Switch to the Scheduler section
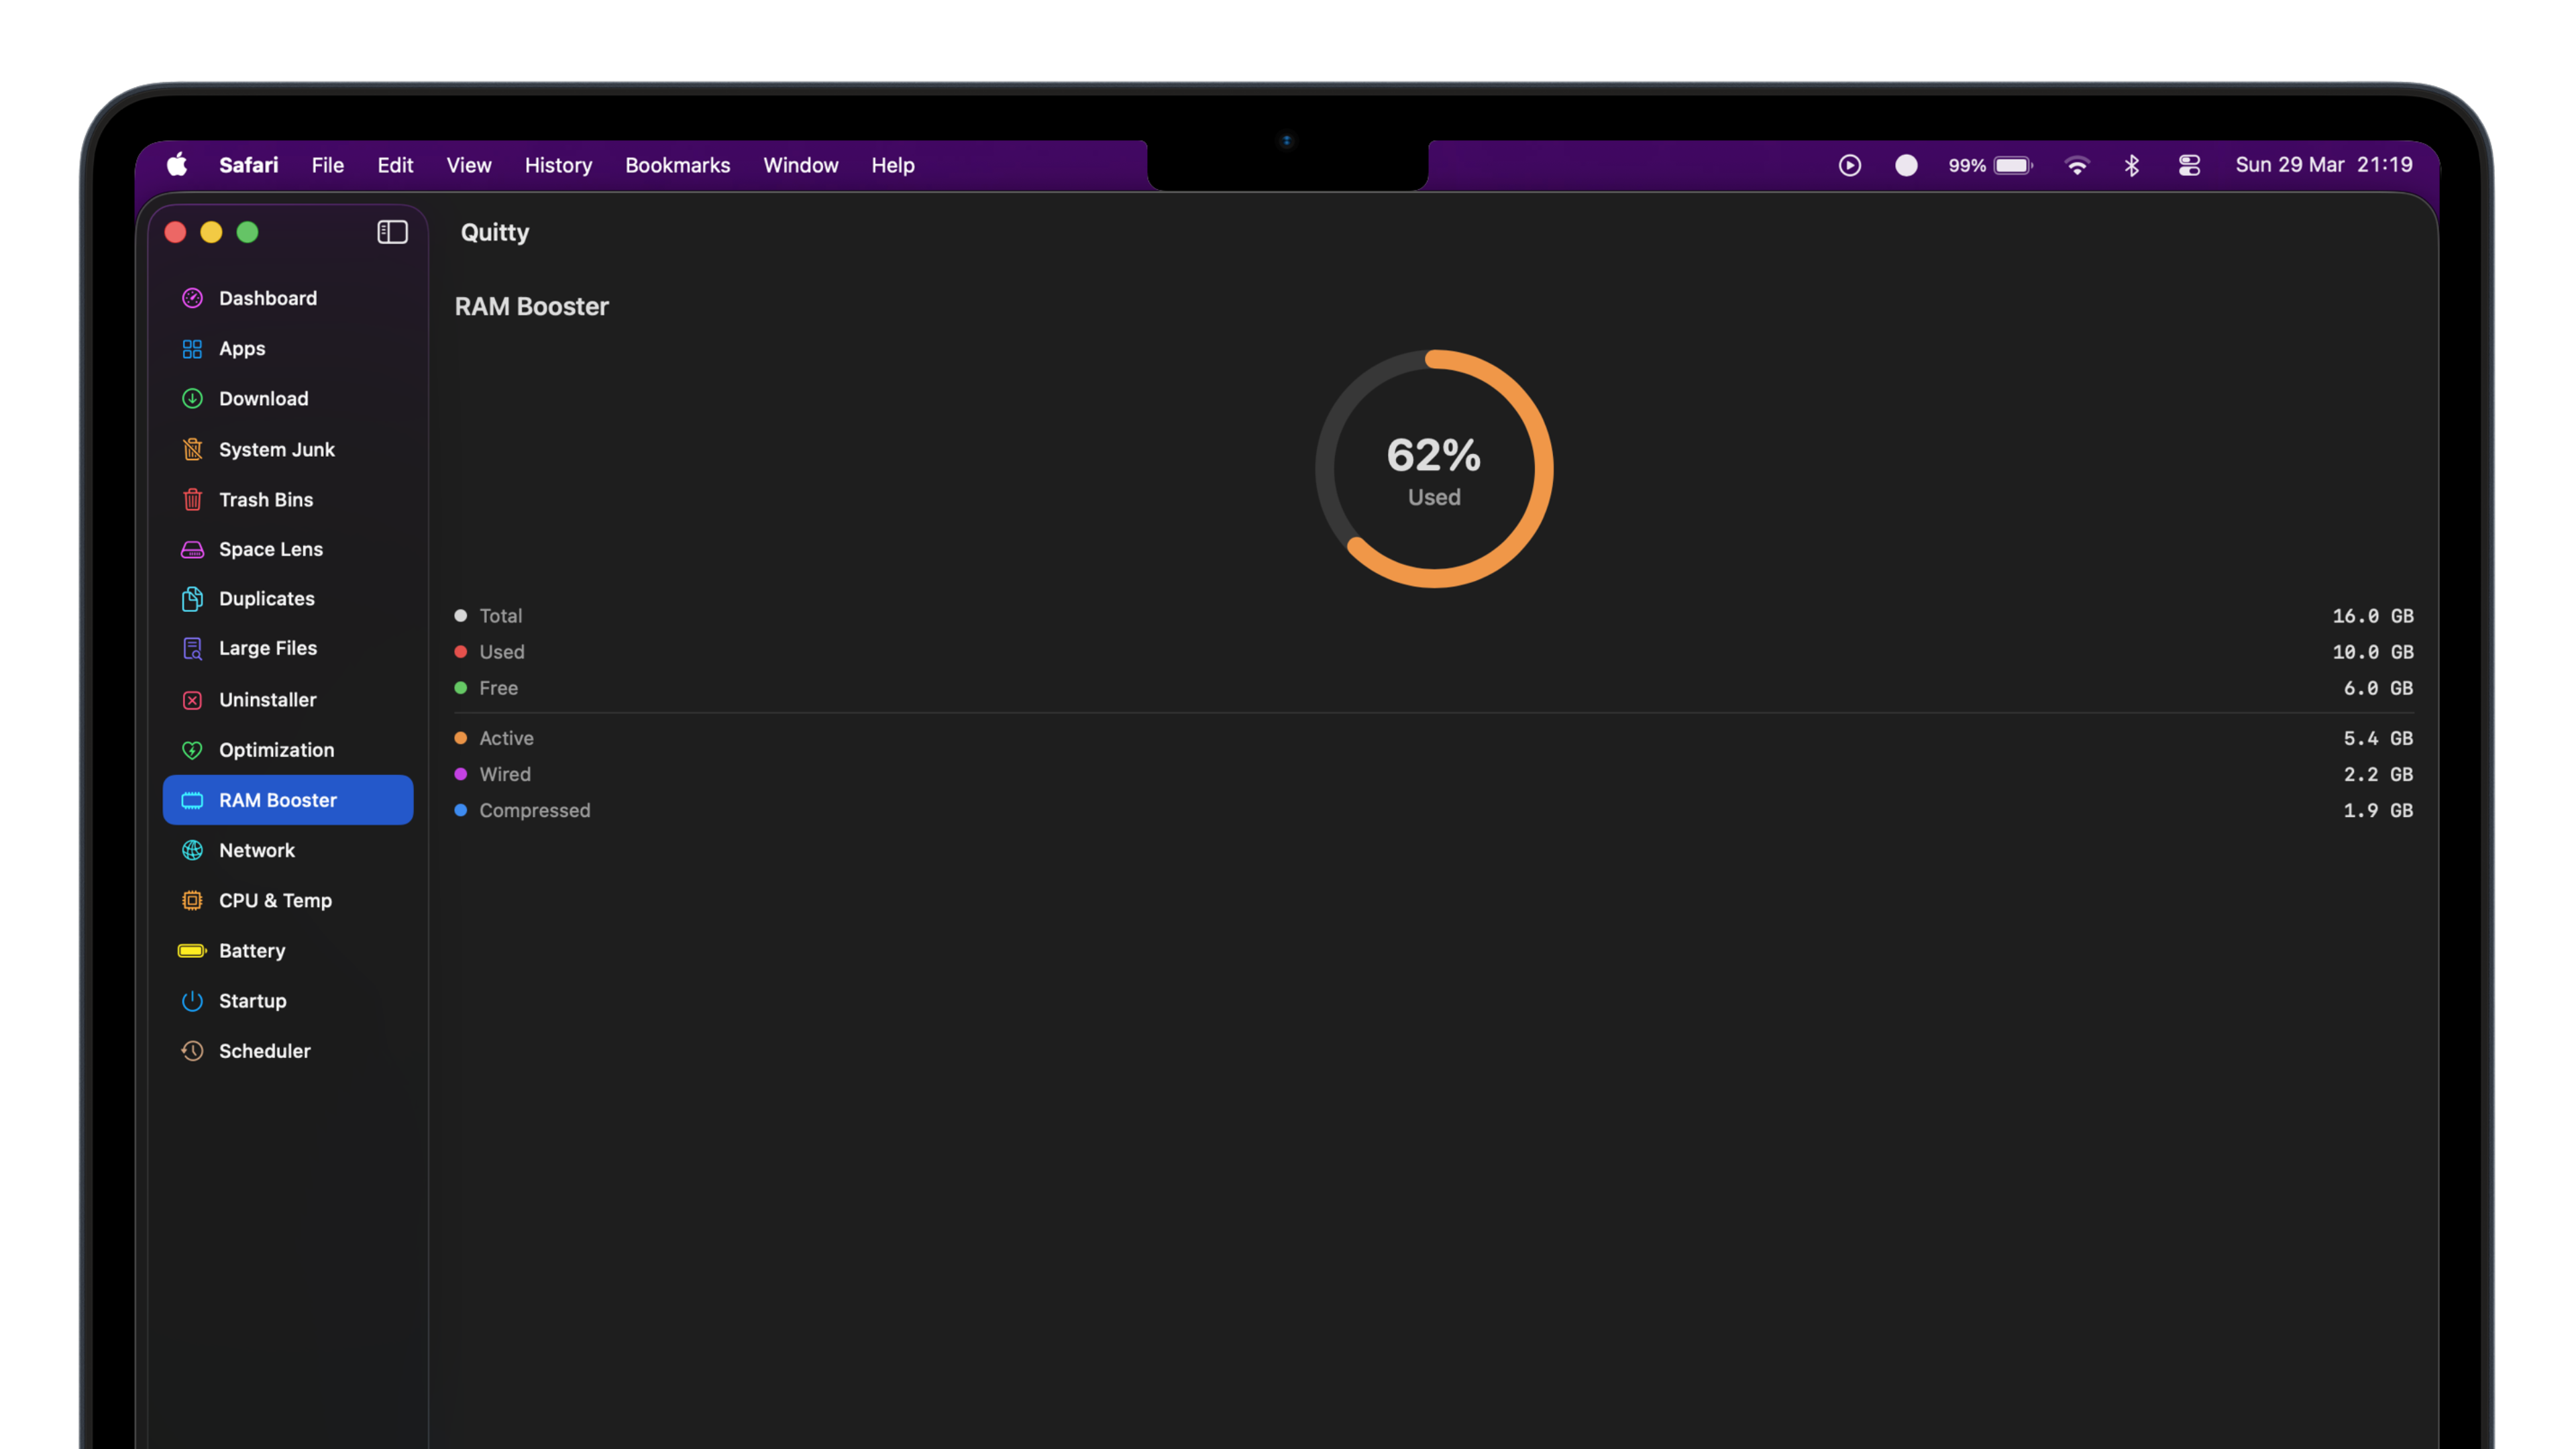The image size is (2576, 1449). pos(264,1051)
